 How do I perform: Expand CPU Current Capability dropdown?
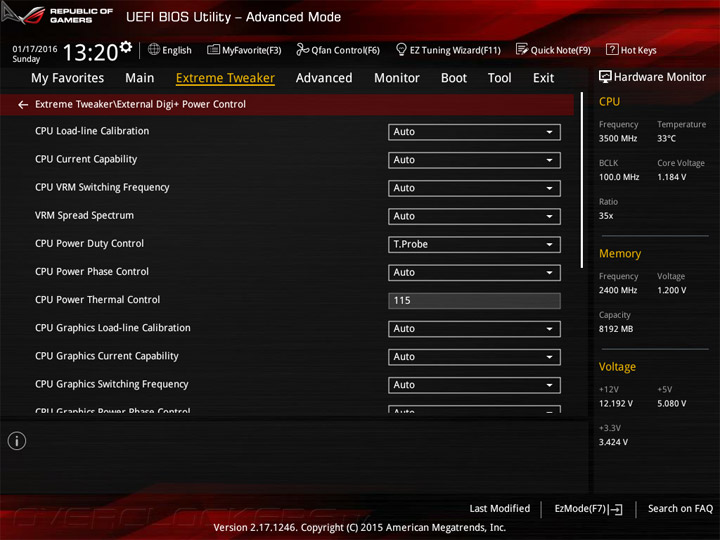point(474,160)
